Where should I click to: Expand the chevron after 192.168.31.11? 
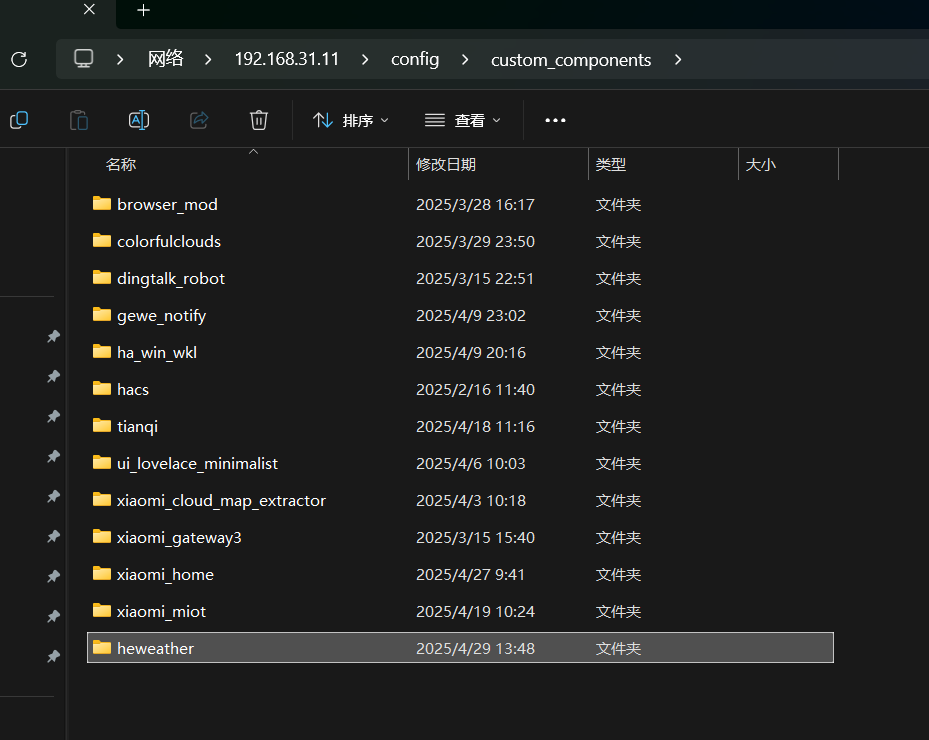pyautogui.click(x=365, y=59)
